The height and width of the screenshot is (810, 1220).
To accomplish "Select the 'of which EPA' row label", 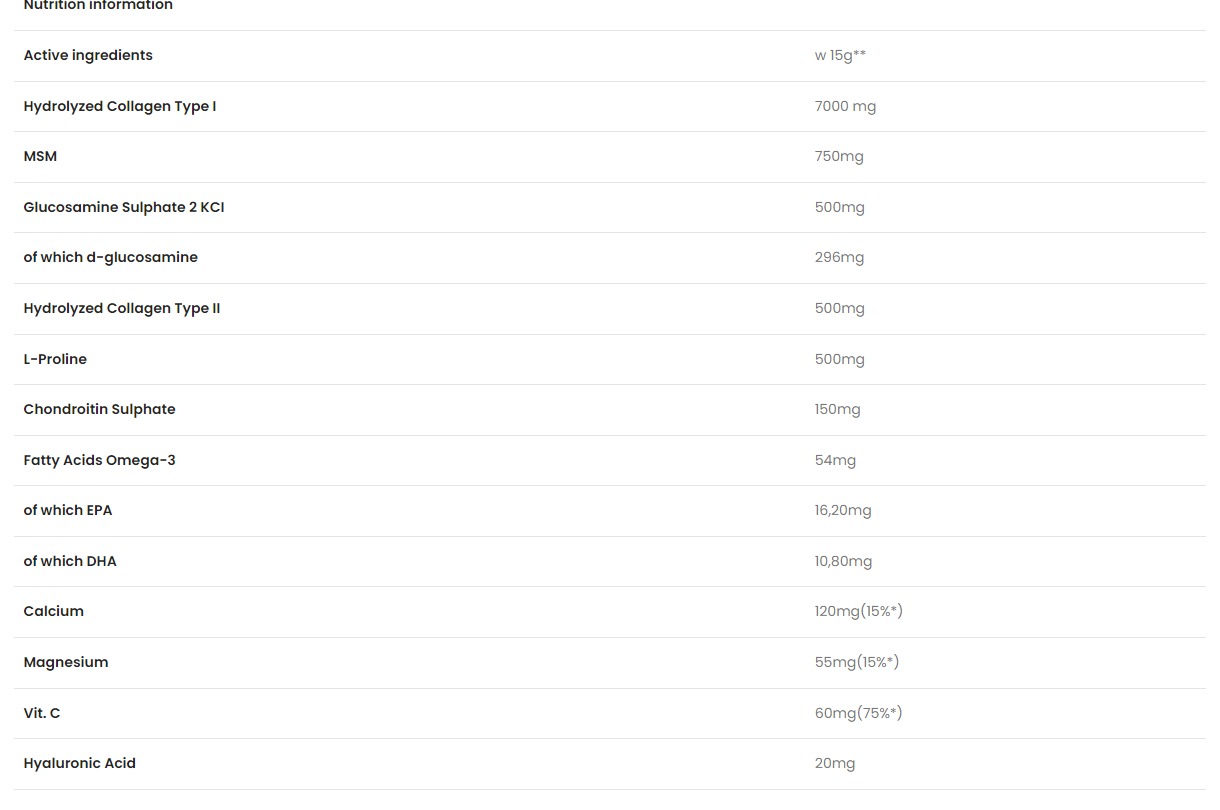I will point(68,510).
